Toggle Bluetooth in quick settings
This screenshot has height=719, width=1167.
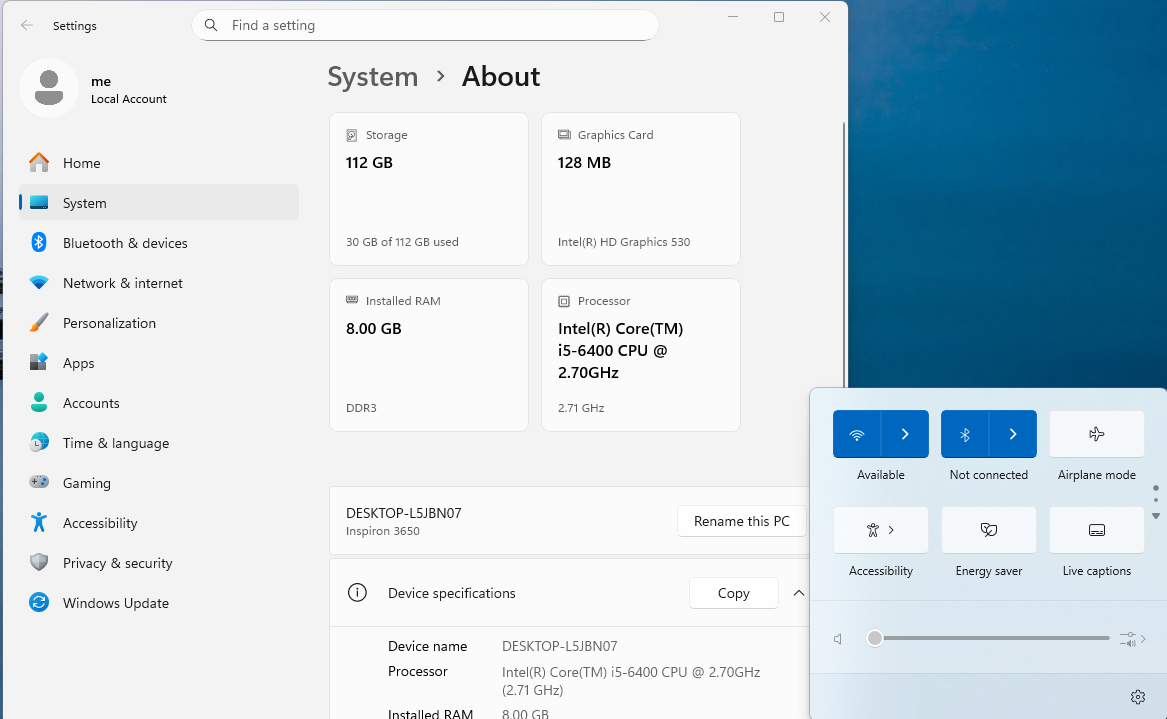tap(965, 434)
